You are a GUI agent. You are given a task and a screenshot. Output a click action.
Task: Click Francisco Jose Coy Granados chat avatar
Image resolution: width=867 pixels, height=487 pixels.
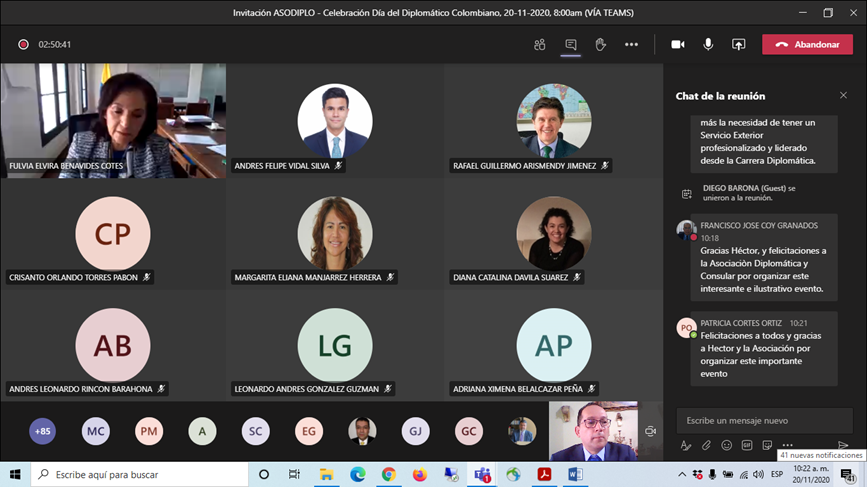[686, 229]
